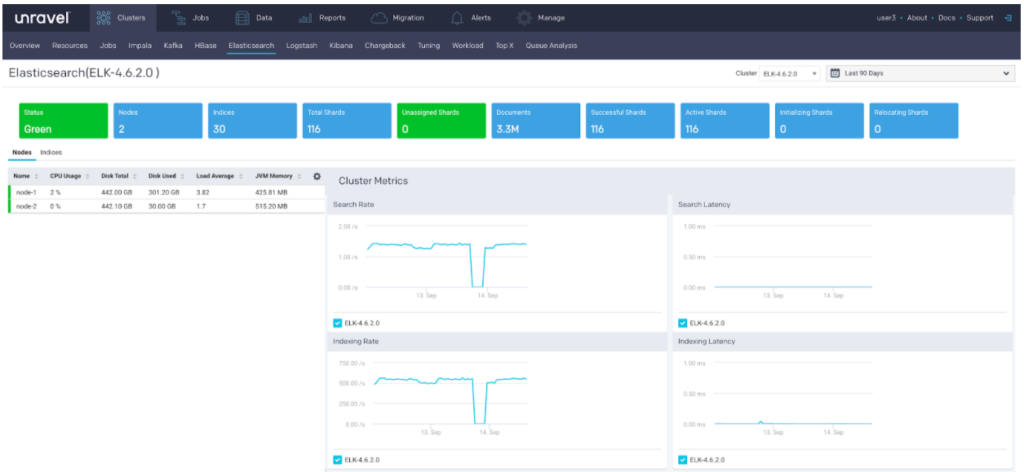Click the Initializing Shards tile
This screenshot has height=472, width=1024.
(x=819, y=121)
